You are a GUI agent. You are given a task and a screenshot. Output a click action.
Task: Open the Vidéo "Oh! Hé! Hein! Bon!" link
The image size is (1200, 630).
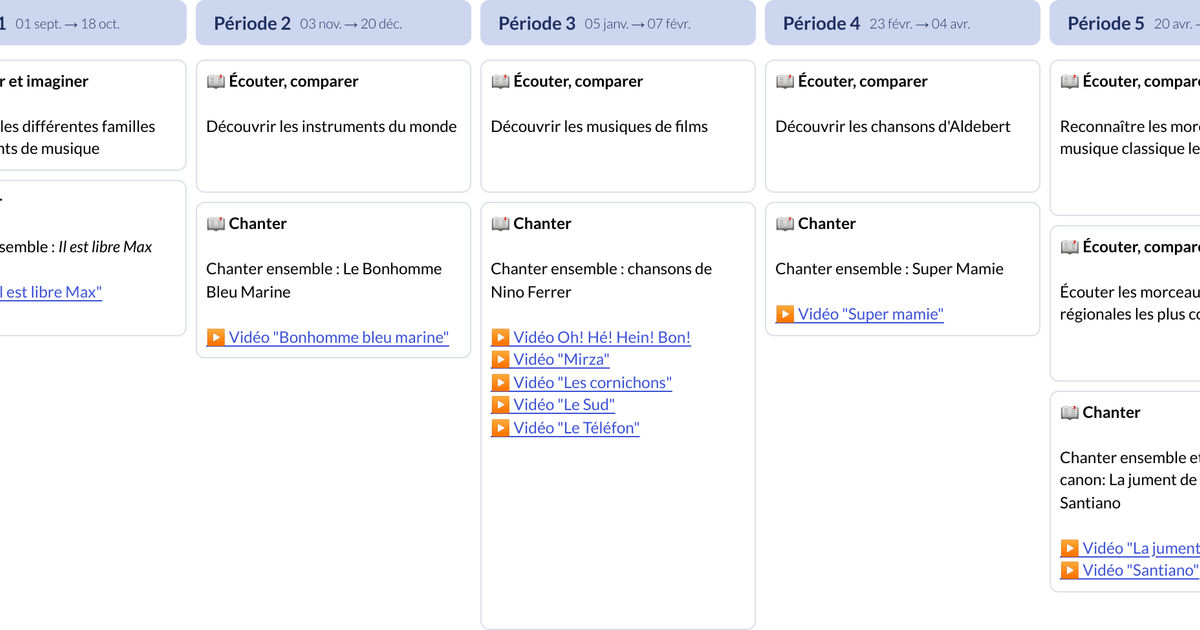coord(591,337)
